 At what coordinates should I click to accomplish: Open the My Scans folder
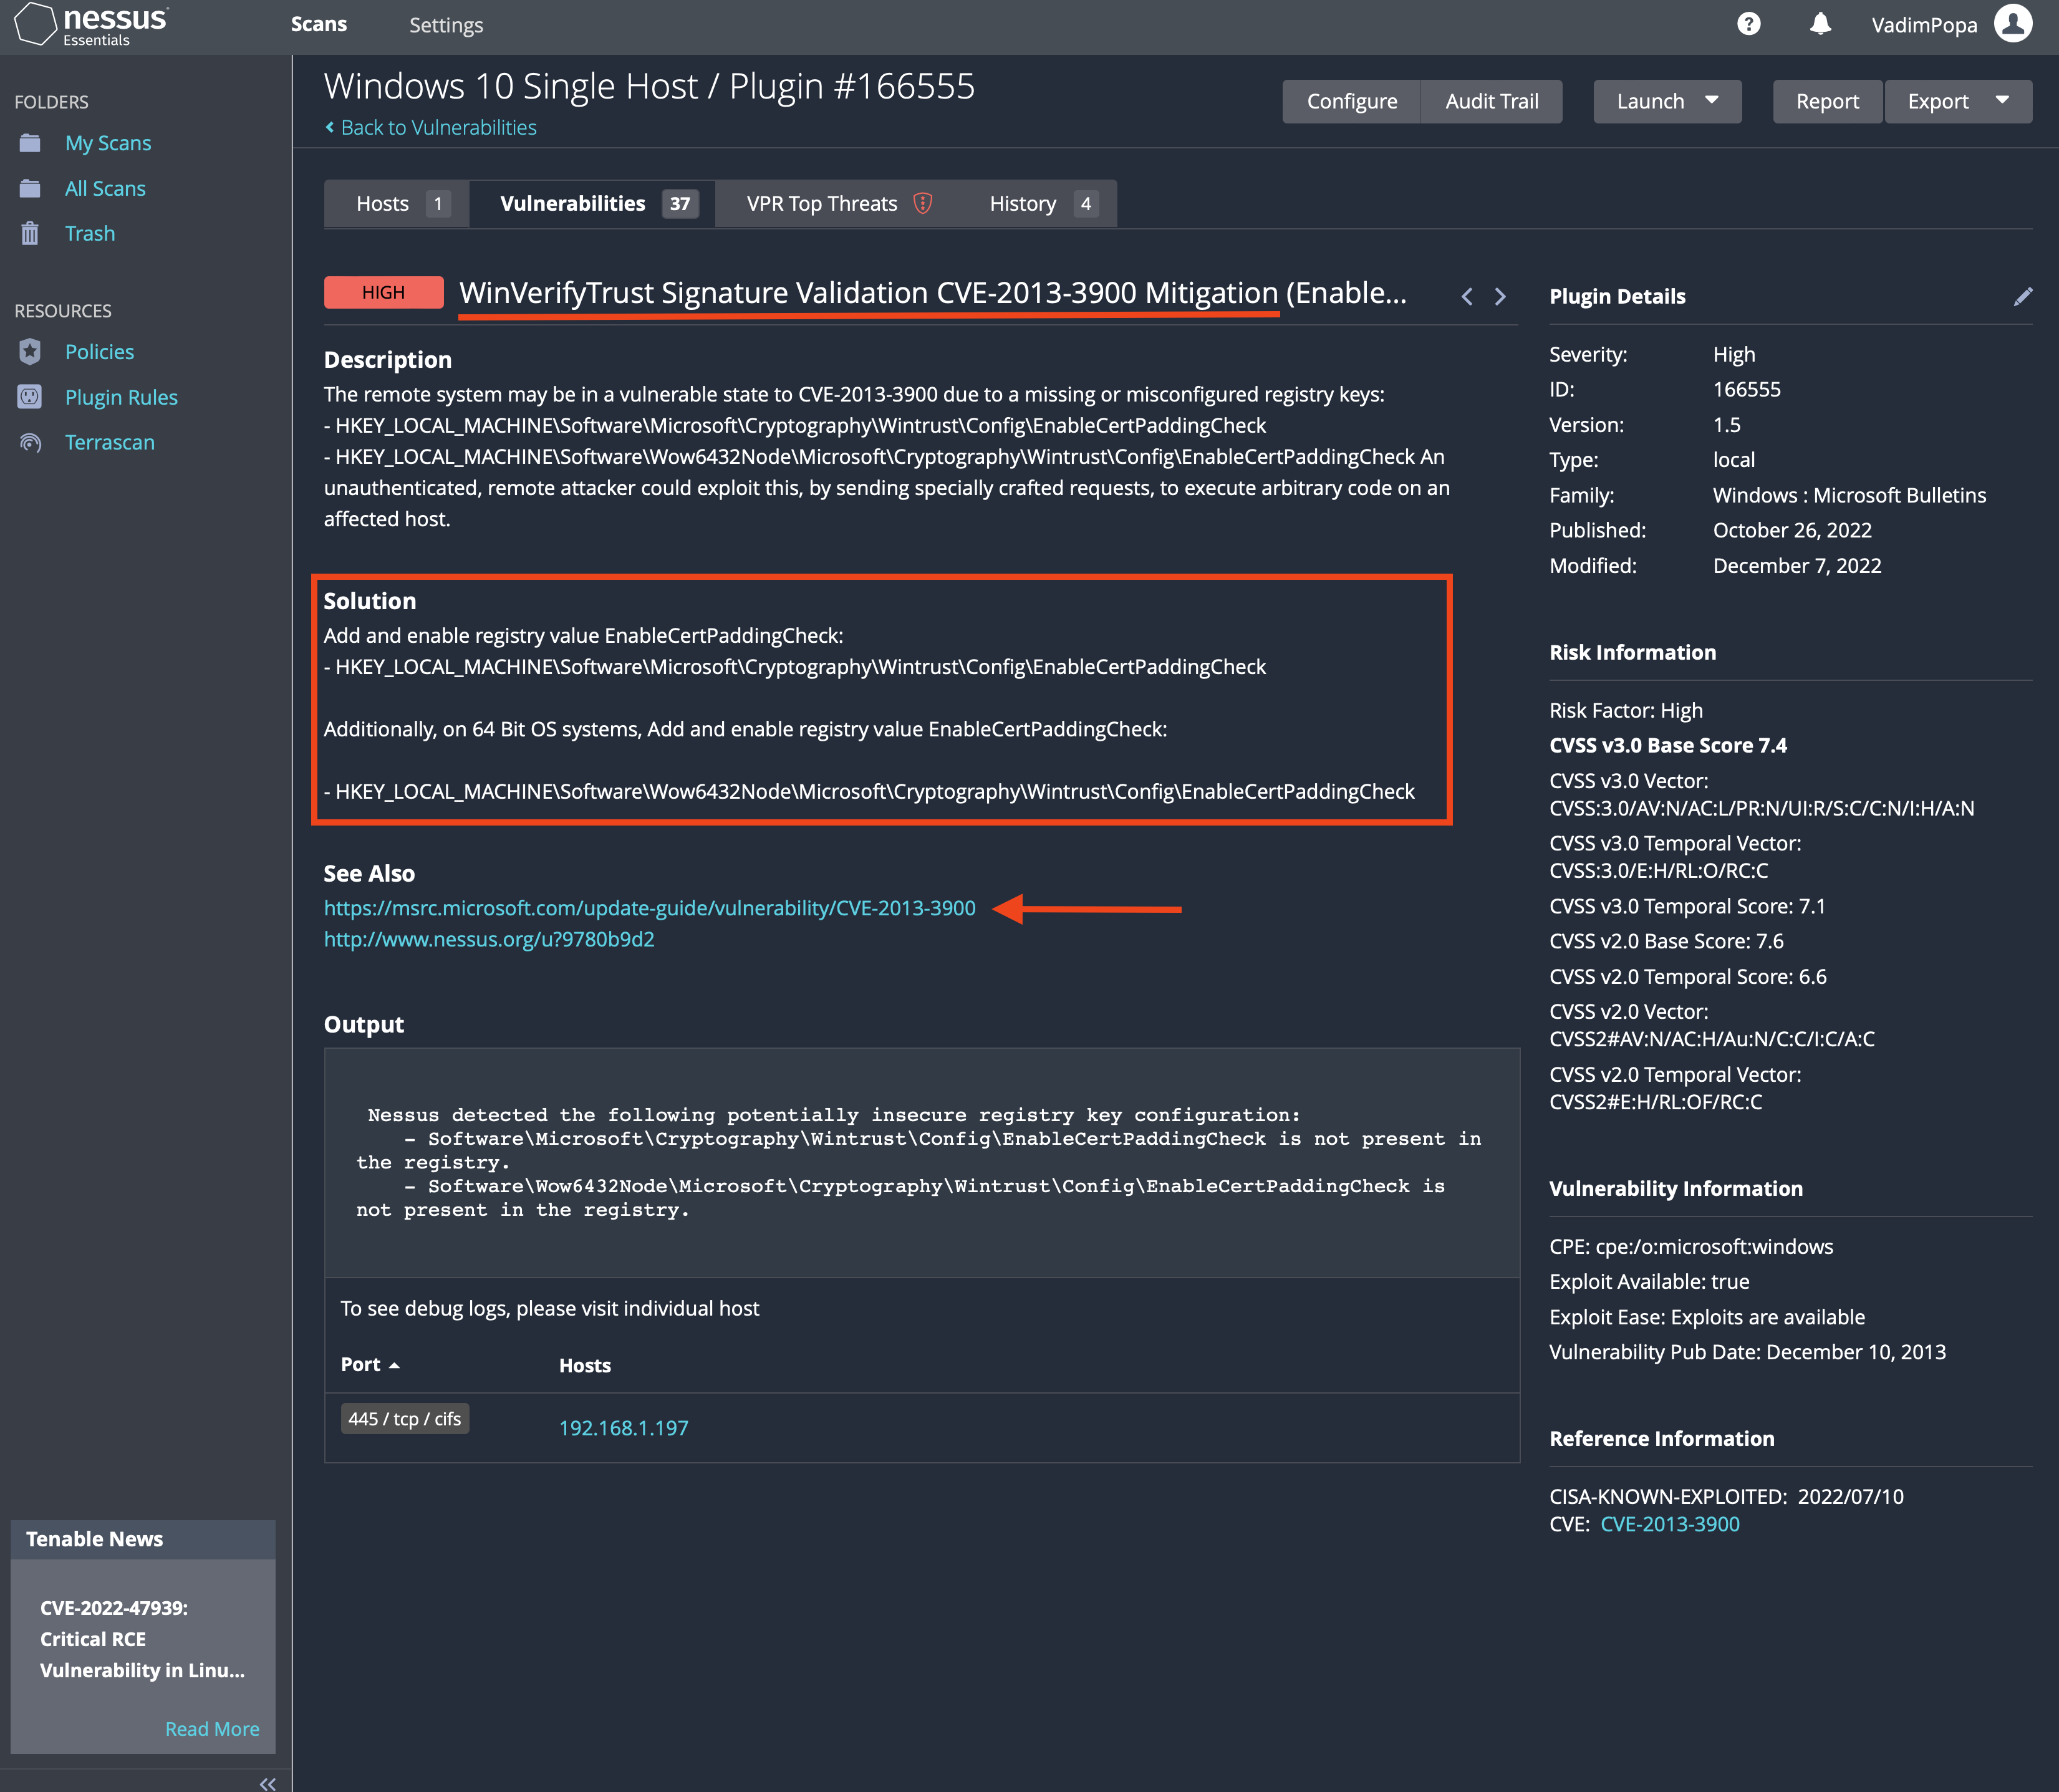coord(107,142)
